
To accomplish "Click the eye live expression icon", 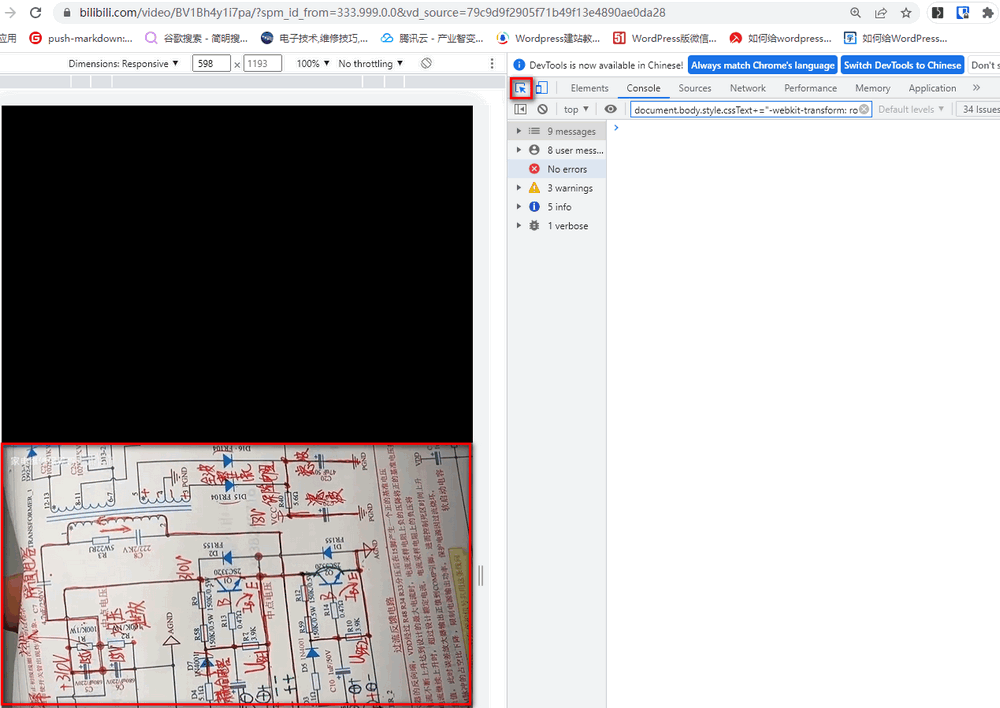I will (610, 109).
